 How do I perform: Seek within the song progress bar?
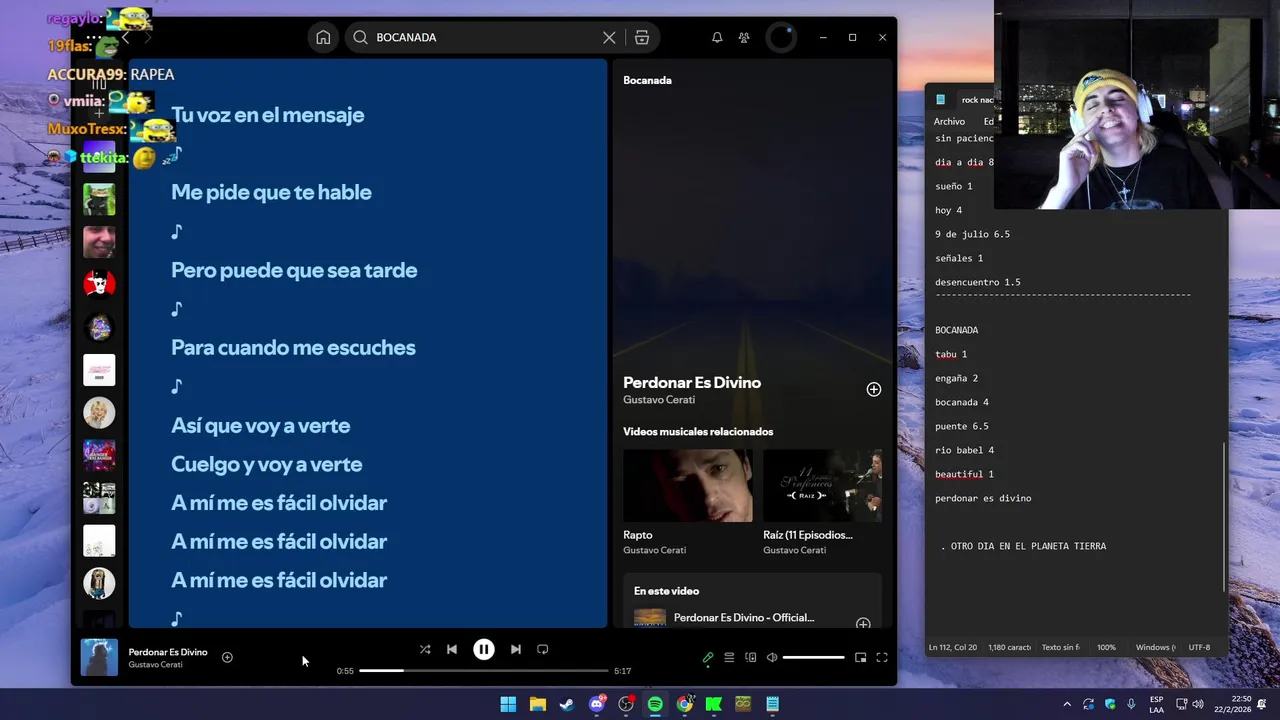tap(483, 670)
